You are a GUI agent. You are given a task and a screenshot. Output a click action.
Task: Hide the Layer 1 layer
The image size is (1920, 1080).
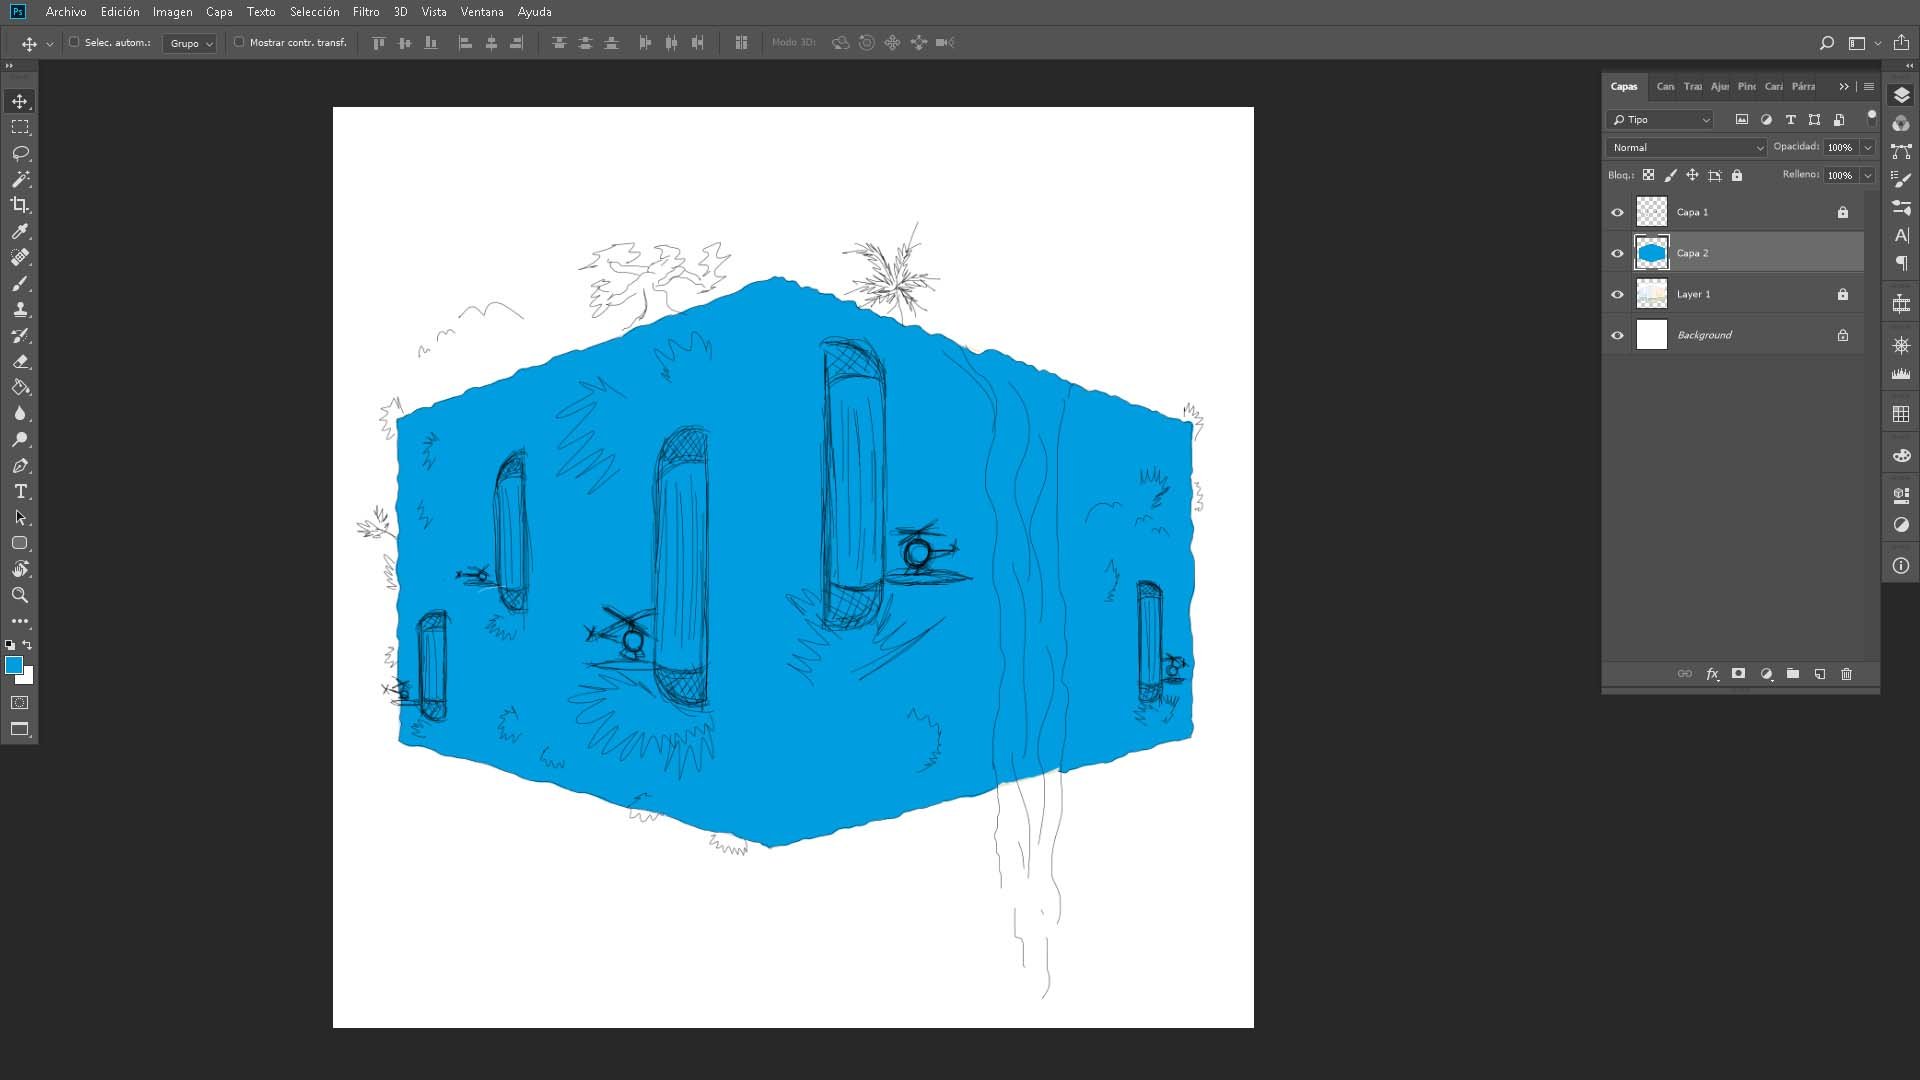tap(1617, 294)
